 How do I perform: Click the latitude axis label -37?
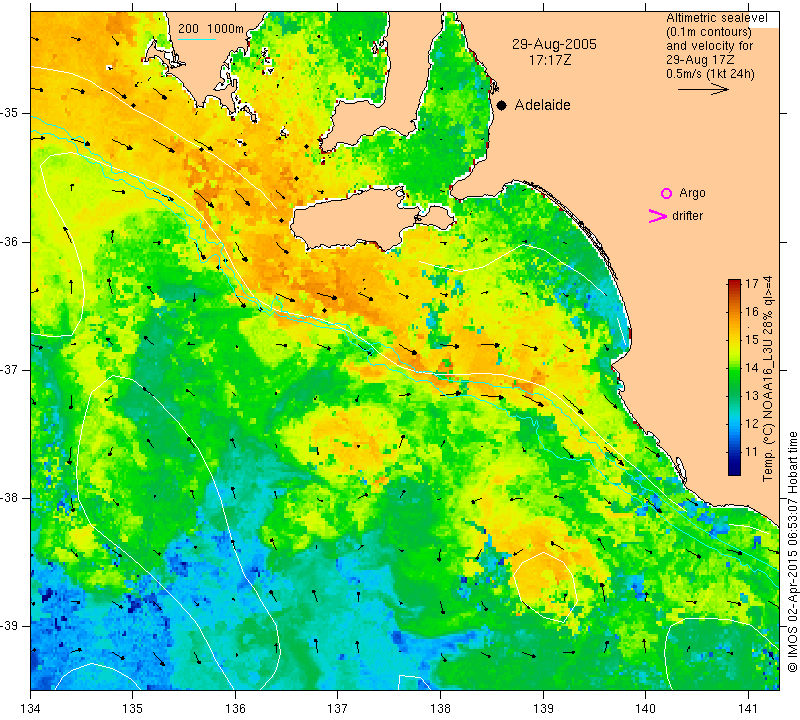[x=9, y=369]
